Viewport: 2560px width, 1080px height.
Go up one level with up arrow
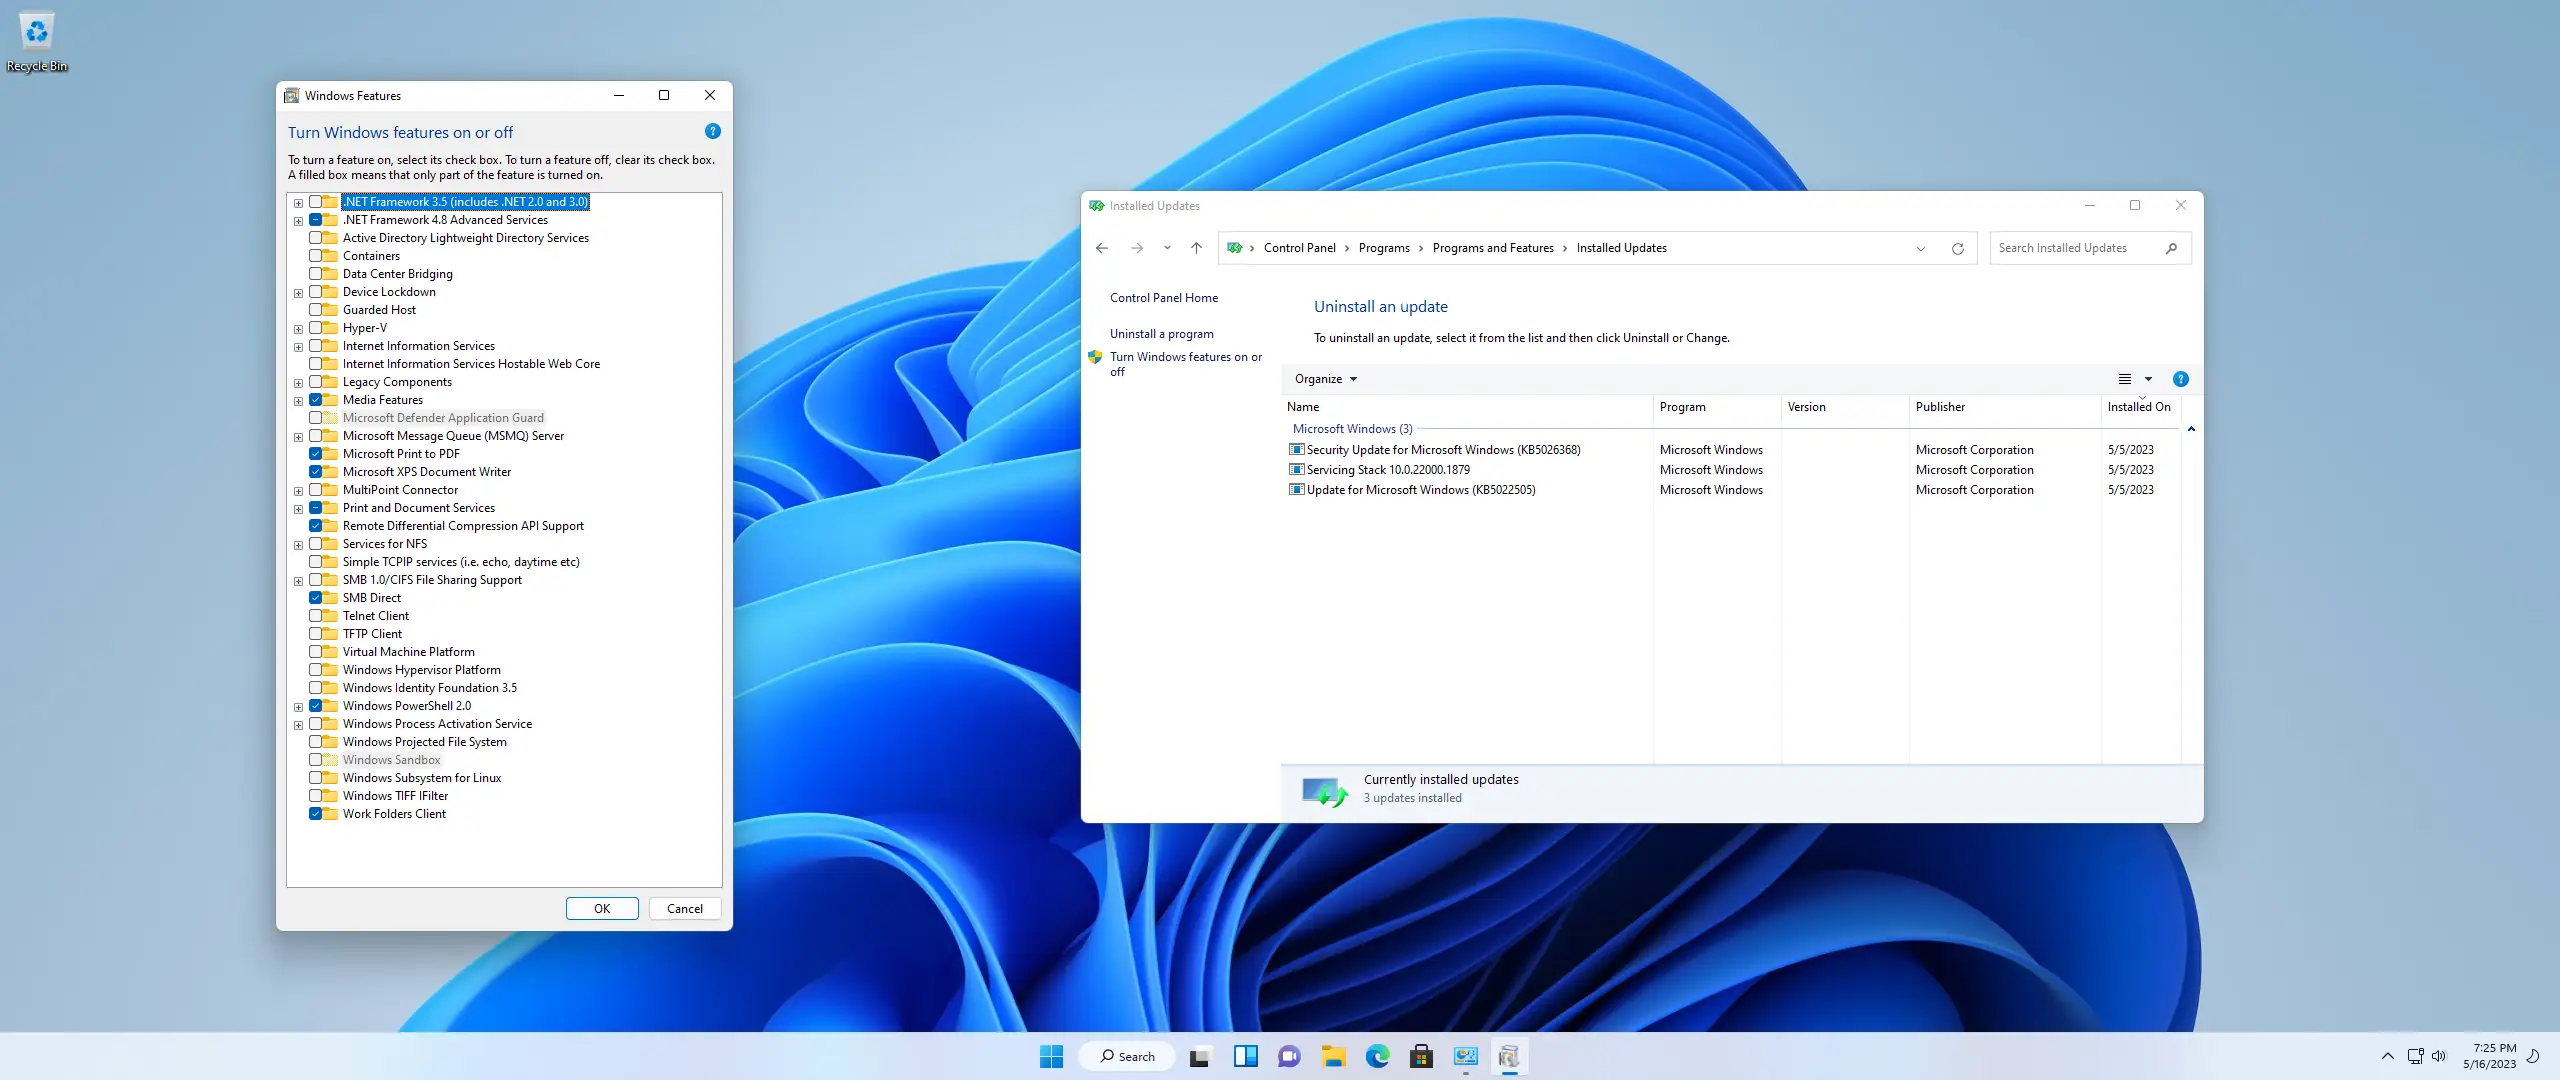click(x=1196, y=248)
